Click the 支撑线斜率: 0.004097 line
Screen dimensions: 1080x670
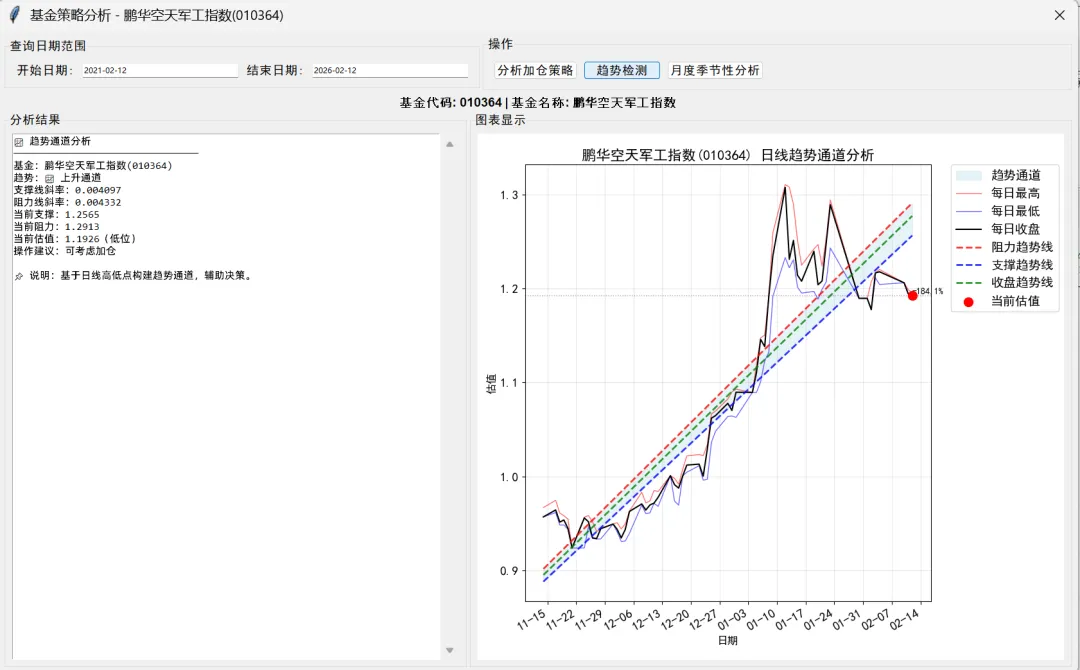click(68, 190)
